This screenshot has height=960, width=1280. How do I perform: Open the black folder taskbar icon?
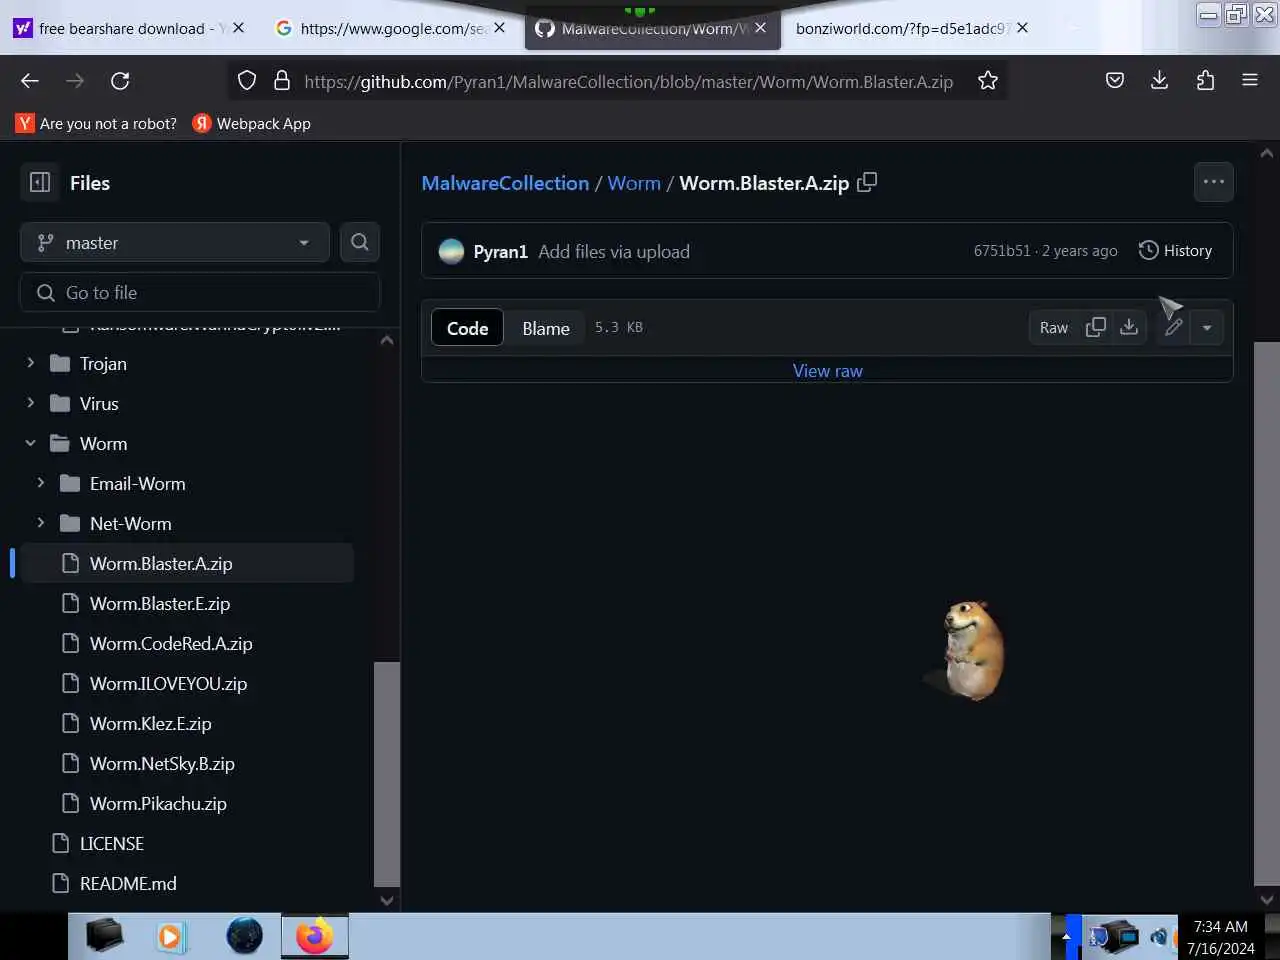[104, 936]
